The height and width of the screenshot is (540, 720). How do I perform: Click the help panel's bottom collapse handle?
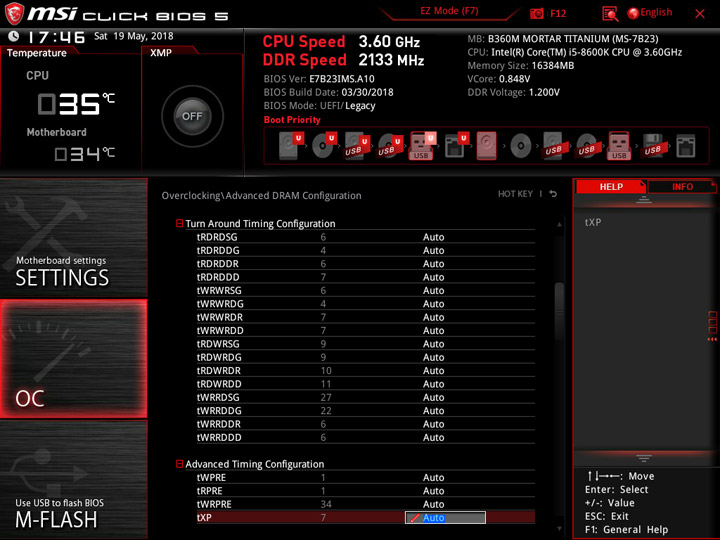point(644,458)
